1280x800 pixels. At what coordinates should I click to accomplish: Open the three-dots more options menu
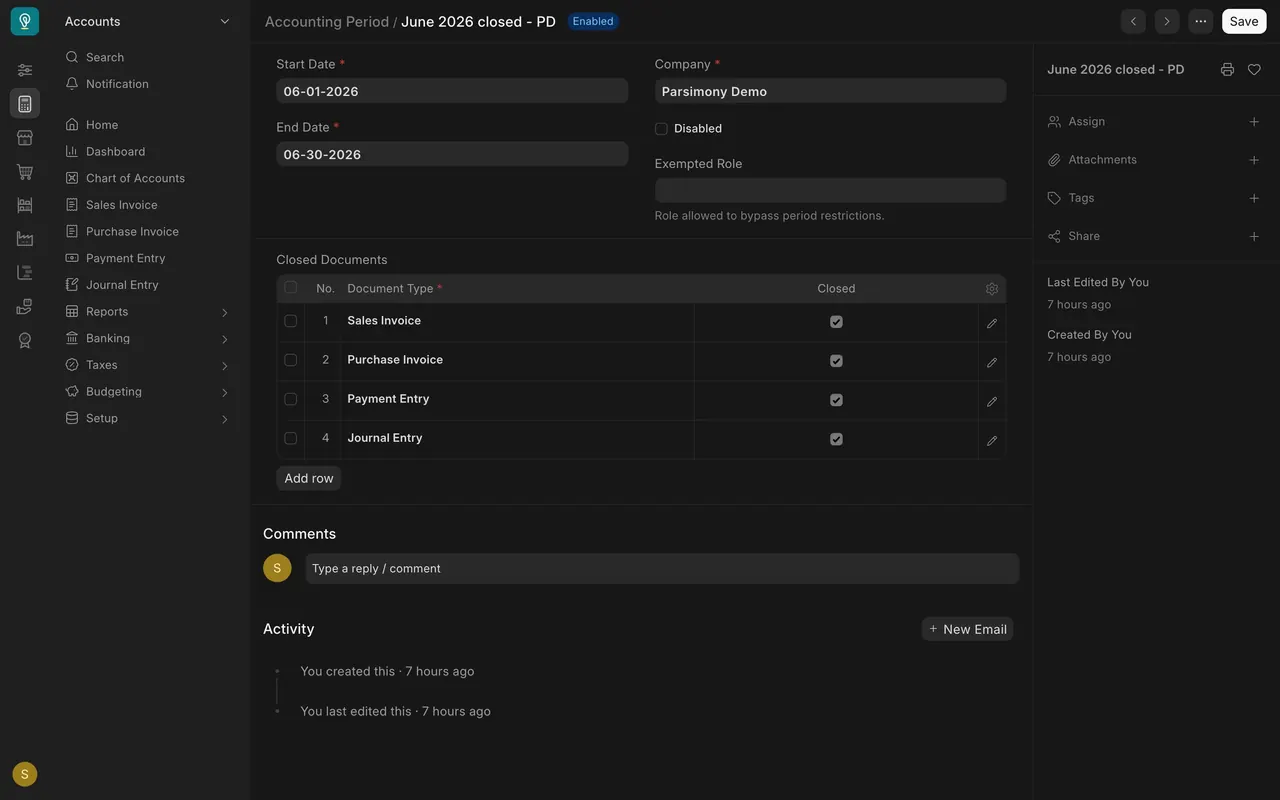click(1201, 21)
